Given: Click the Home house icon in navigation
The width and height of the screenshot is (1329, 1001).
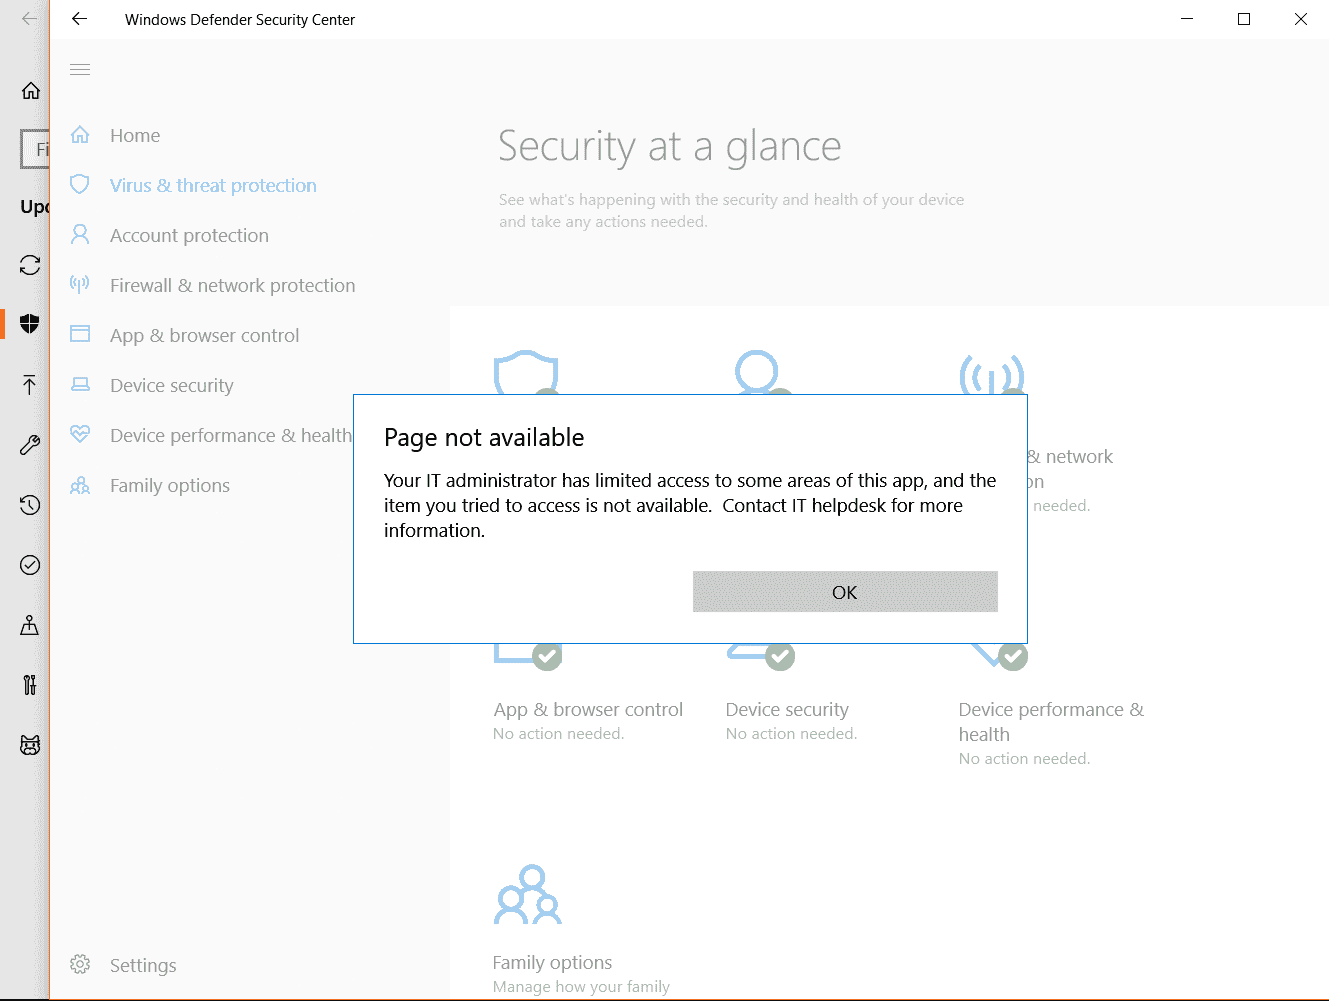Looking at the screenshot, I should click(x=80, y=135).
